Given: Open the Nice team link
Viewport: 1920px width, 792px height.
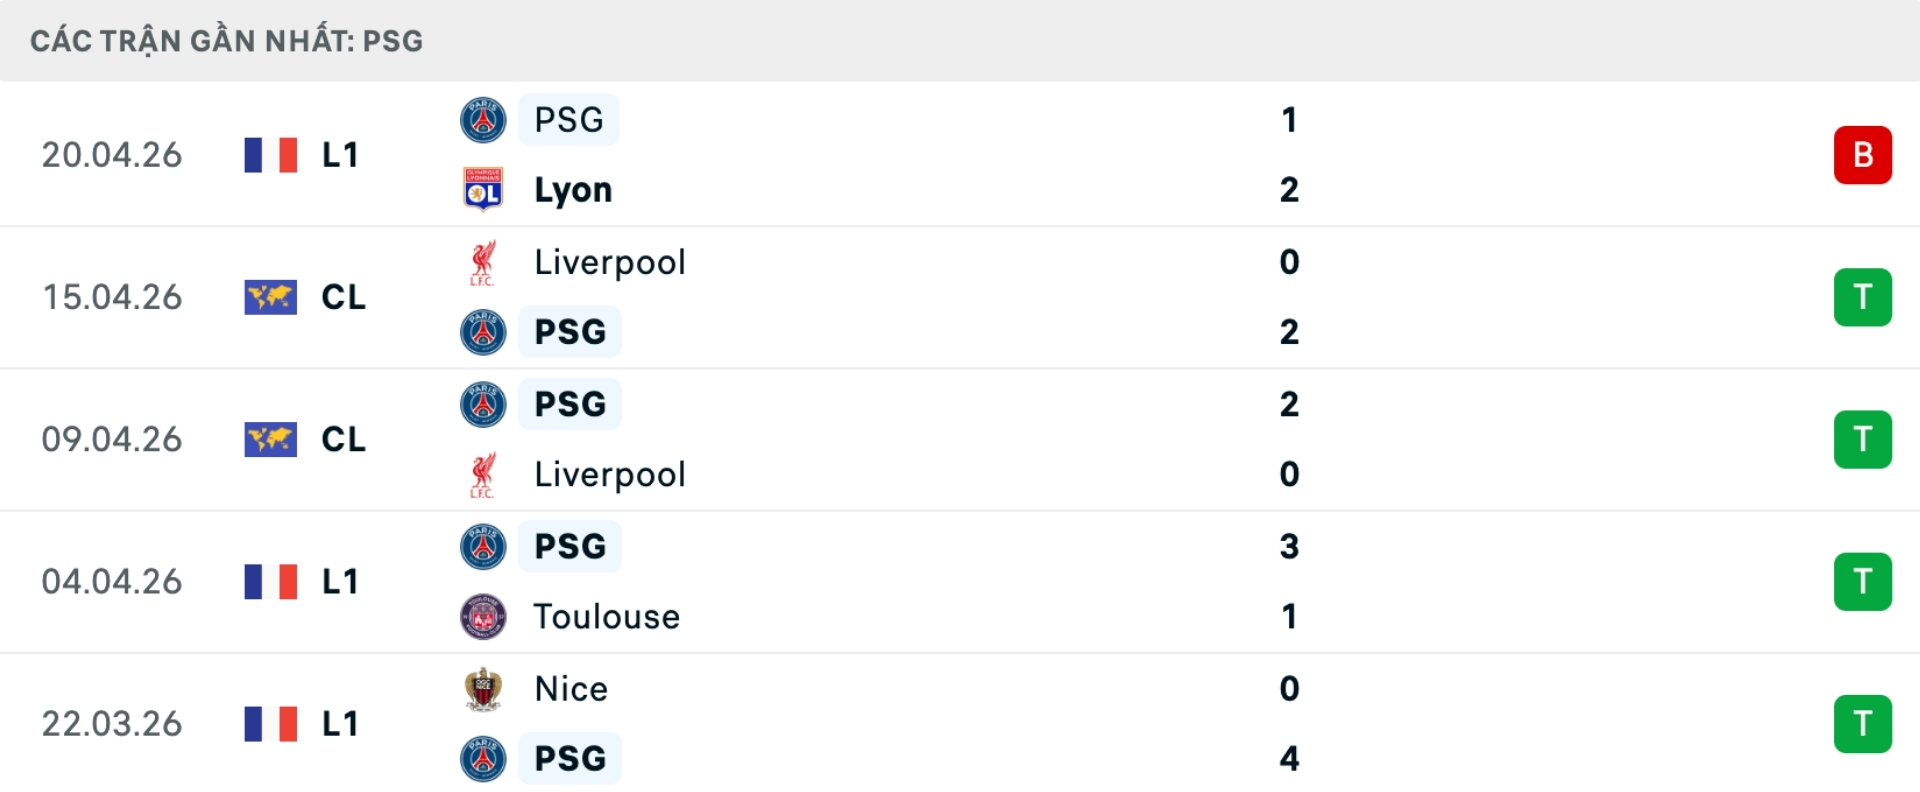Looking at the screenshot, I should (x=571, y=689).
